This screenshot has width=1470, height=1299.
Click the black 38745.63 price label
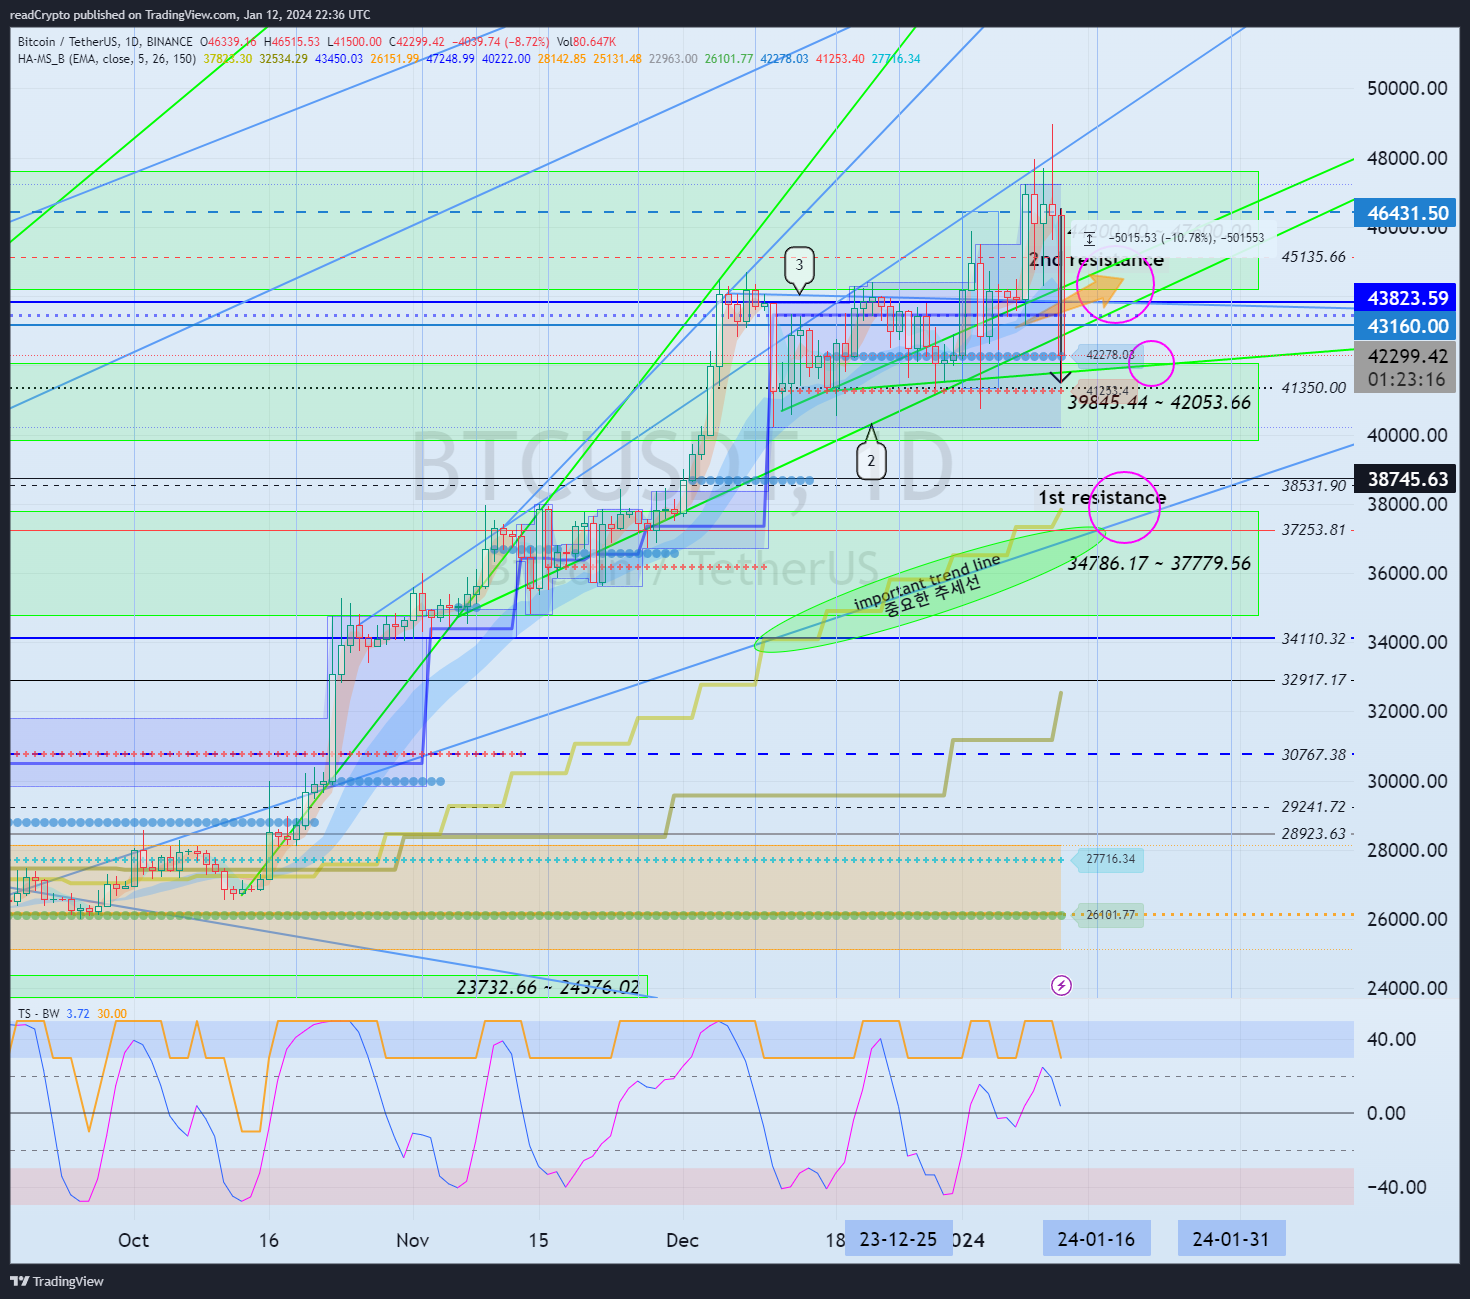point(1407,479)
